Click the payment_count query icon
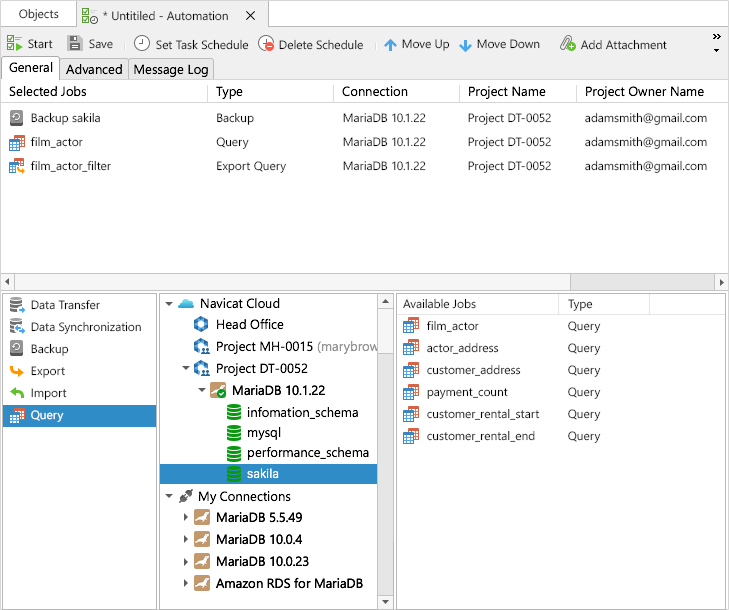This screenshot has height=610, width=729. pyautogui.click(x=411, y=392)
